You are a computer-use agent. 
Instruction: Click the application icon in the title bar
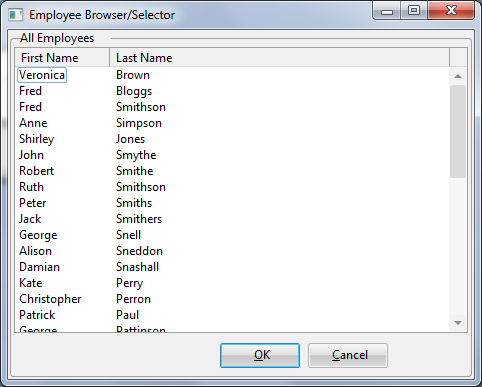[15, 15]
